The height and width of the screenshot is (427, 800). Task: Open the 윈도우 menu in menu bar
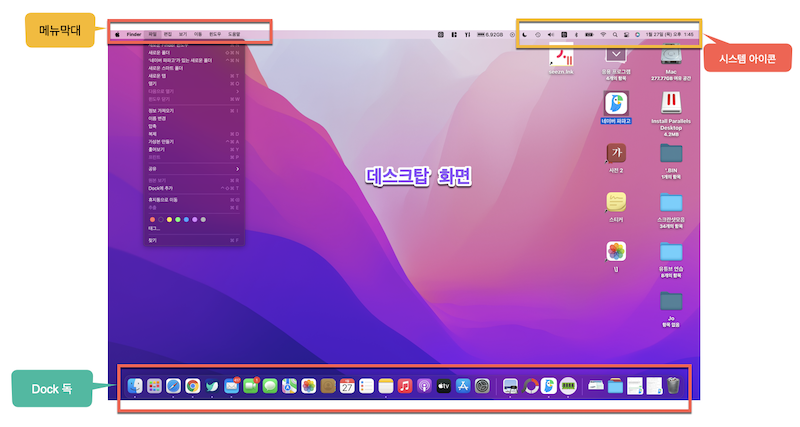coord(215,34)
